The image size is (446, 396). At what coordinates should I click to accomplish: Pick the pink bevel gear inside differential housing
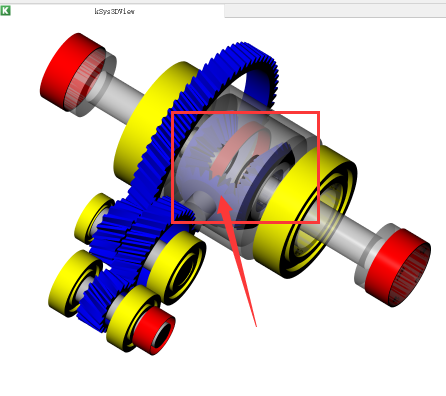point(238,147)
